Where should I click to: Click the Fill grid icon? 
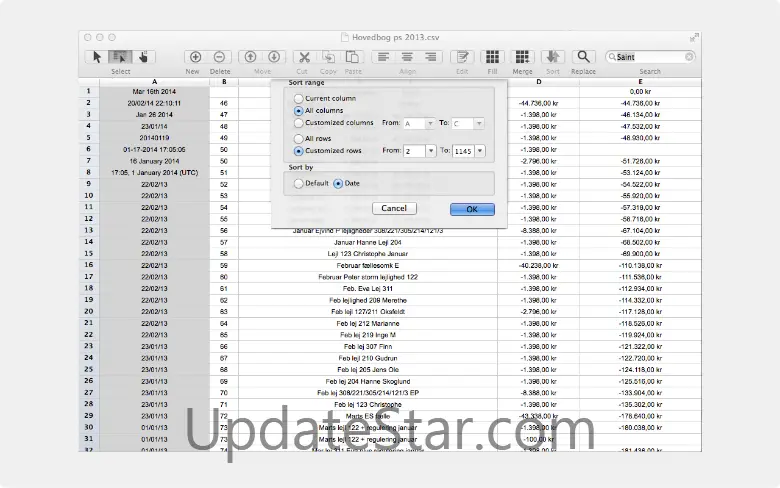492,57
